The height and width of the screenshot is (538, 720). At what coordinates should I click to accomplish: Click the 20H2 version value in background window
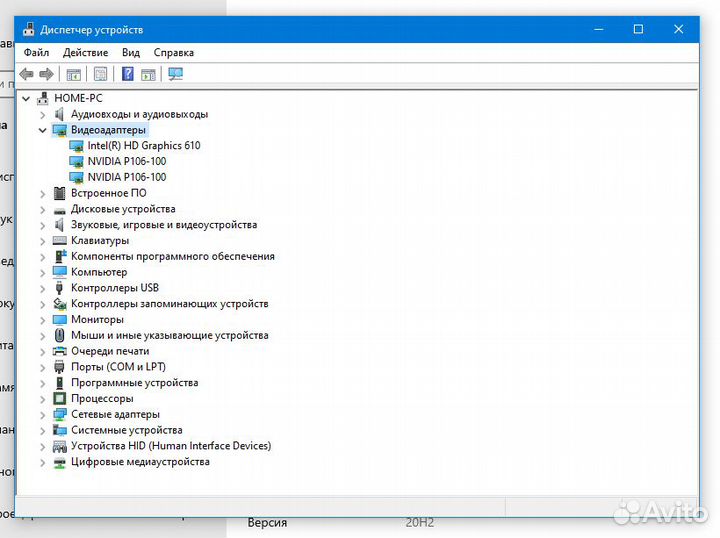coord(420,523)
